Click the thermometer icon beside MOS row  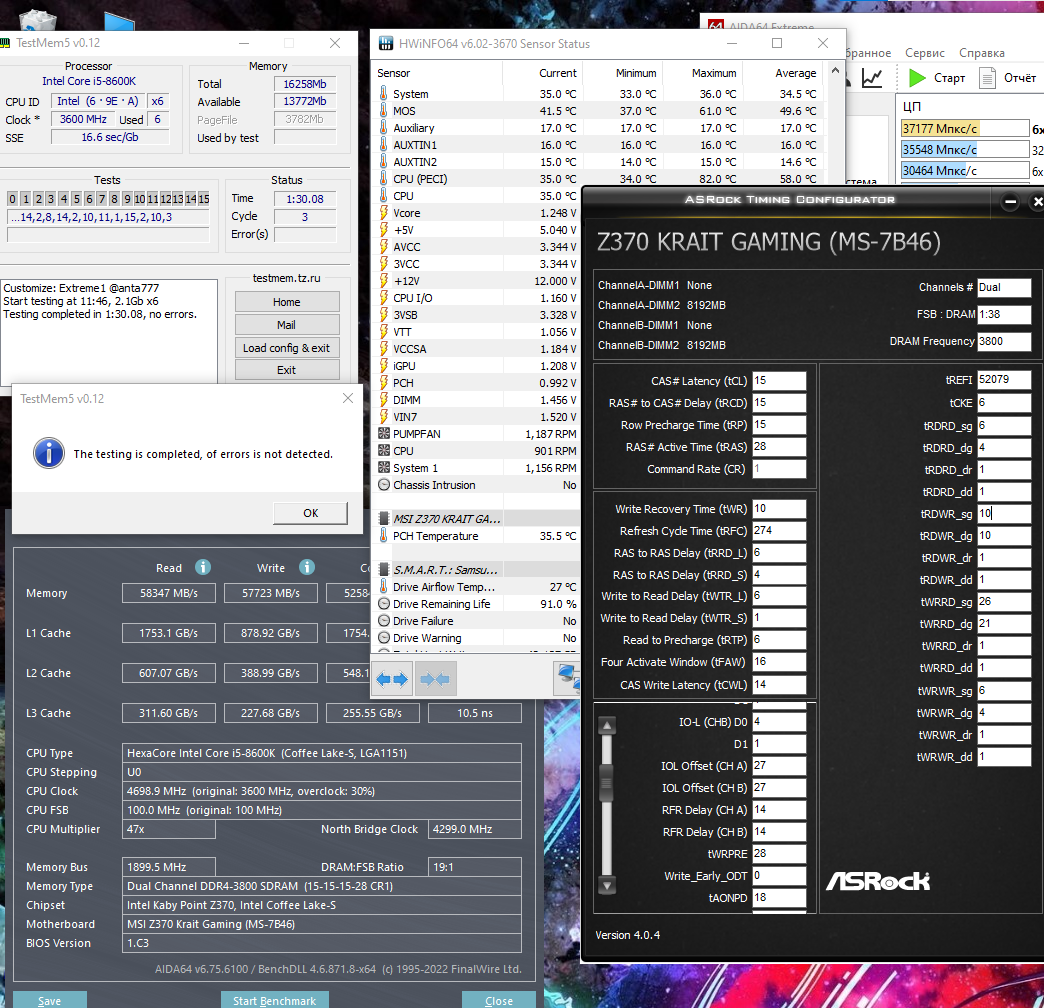point(384,111)
